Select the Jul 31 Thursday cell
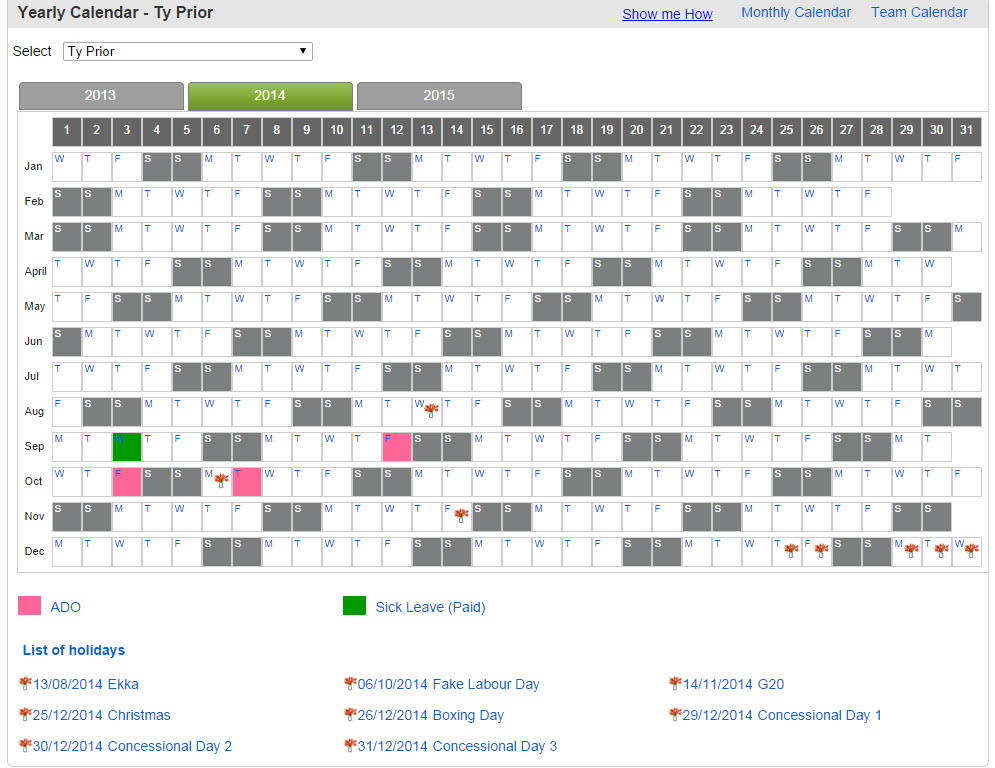Viewport: 995px width, 768px height. pos(967,377)
